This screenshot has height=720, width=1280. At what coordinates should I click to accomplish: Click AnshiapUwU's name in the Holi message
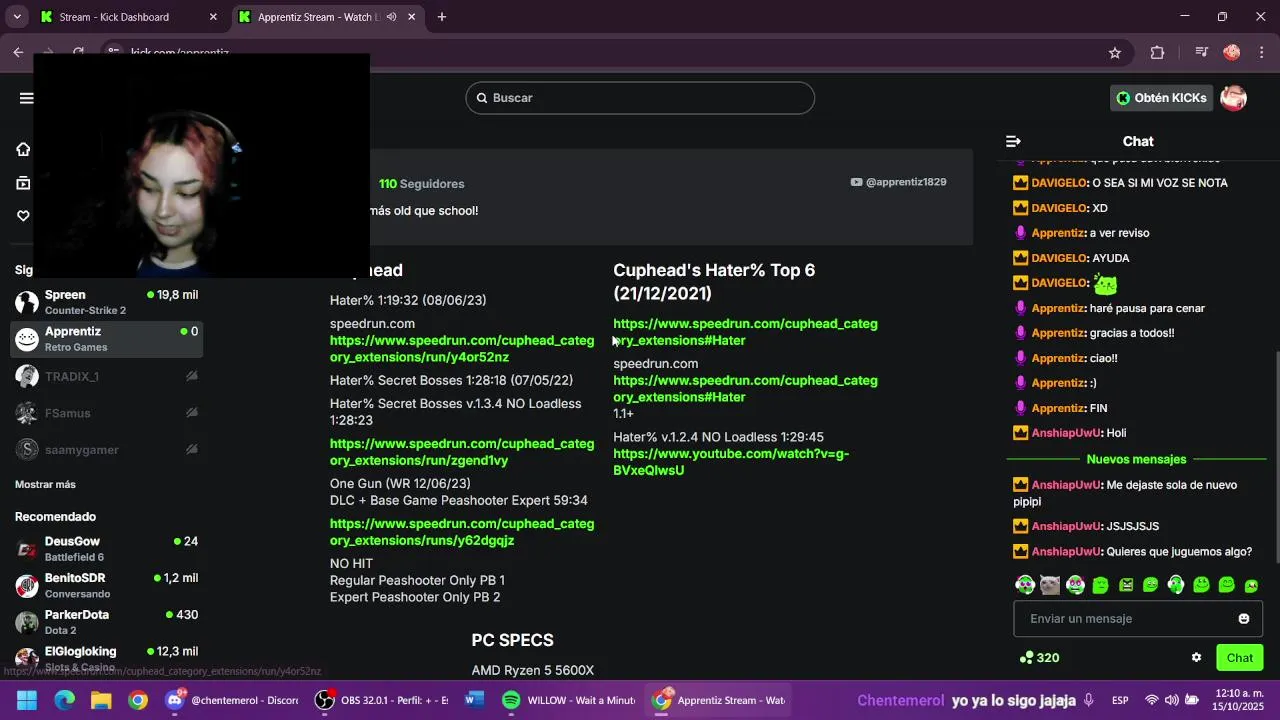pyautogui.click(x=1066, y=433)
